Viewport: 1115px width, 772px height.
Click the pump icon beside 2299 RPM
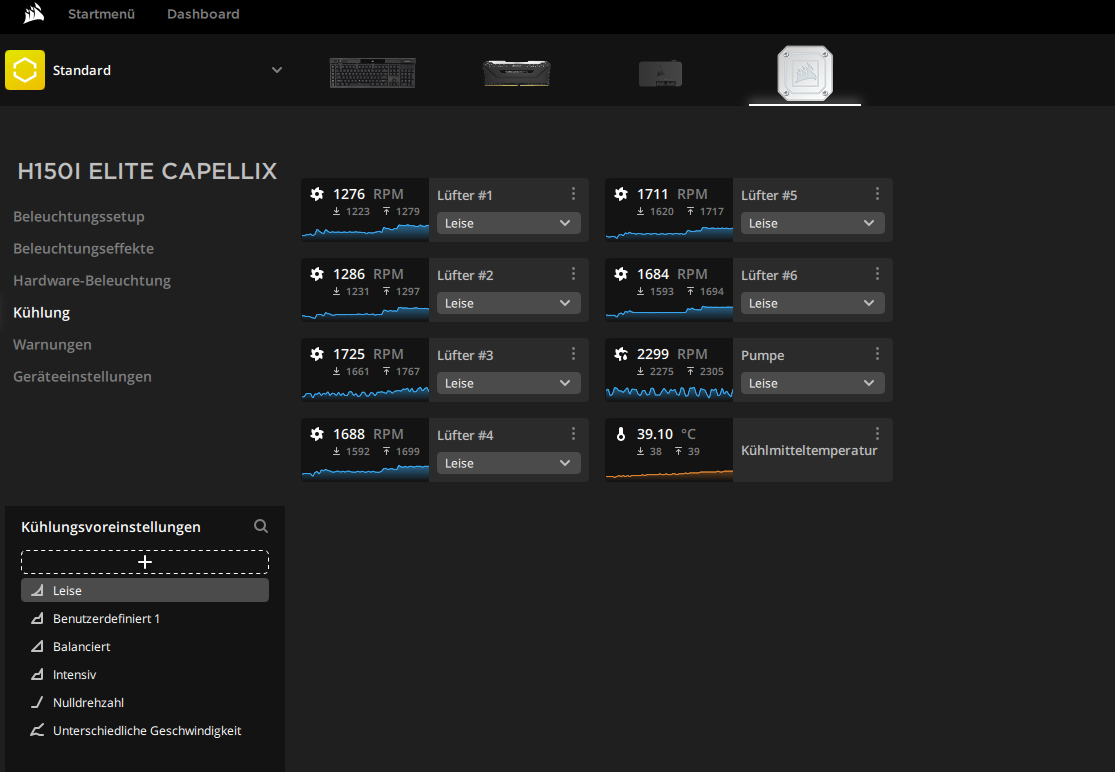pyautogui.click(x=621, y=354)
